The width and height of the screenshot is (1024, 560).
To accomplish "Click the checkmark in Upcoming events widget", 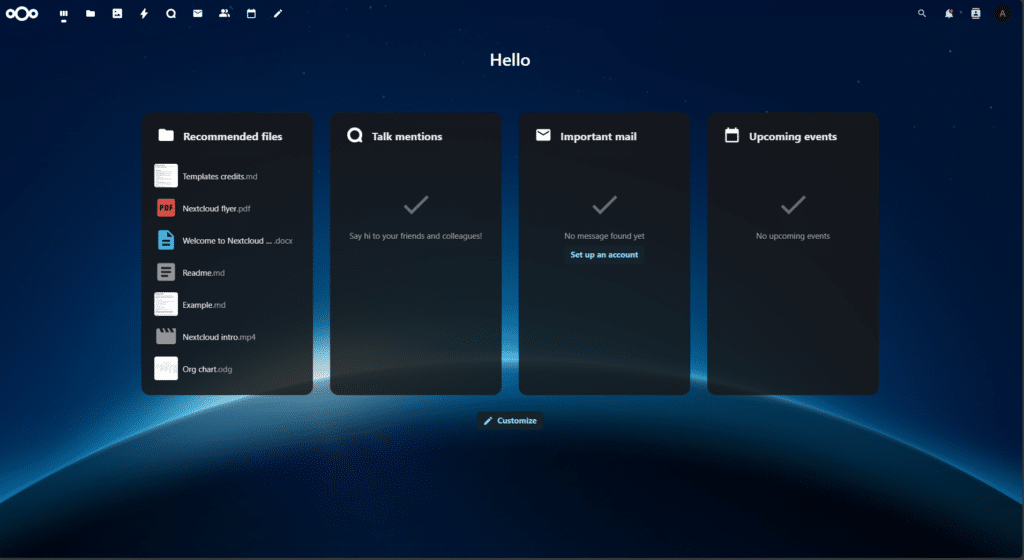I will click(793, 205).
